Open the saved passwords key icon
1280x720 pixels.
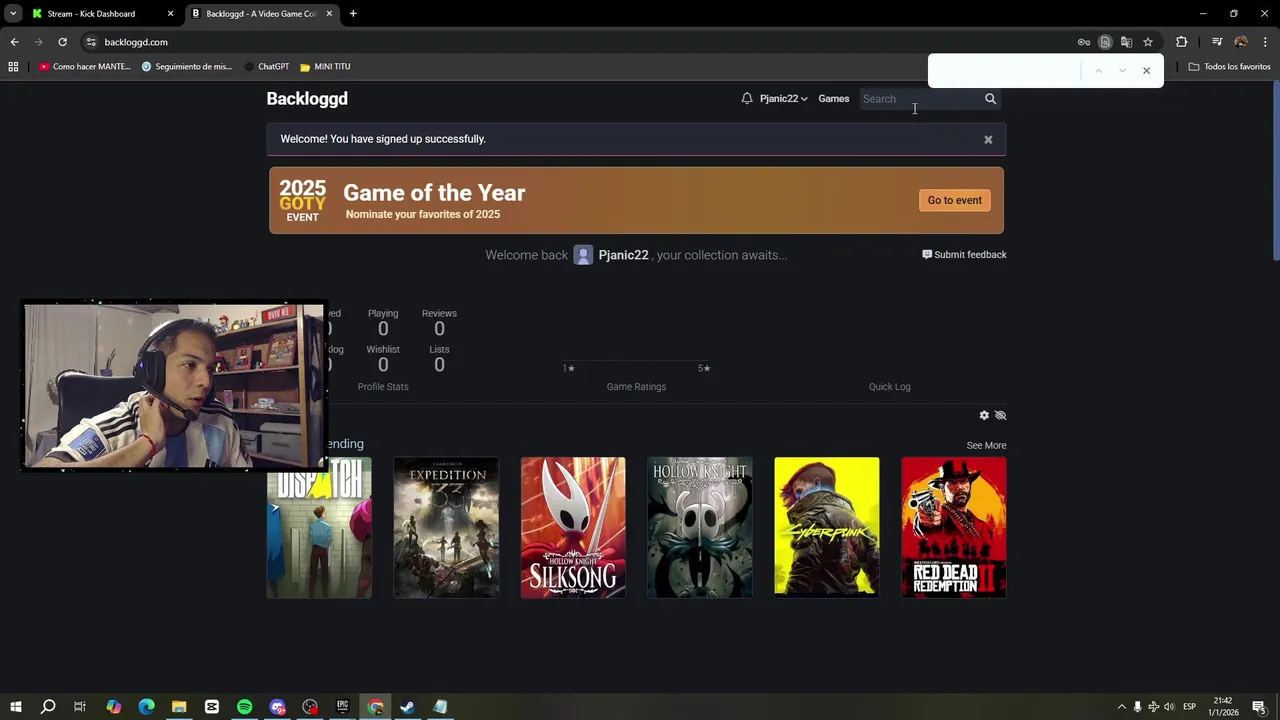click(1084, 42)
